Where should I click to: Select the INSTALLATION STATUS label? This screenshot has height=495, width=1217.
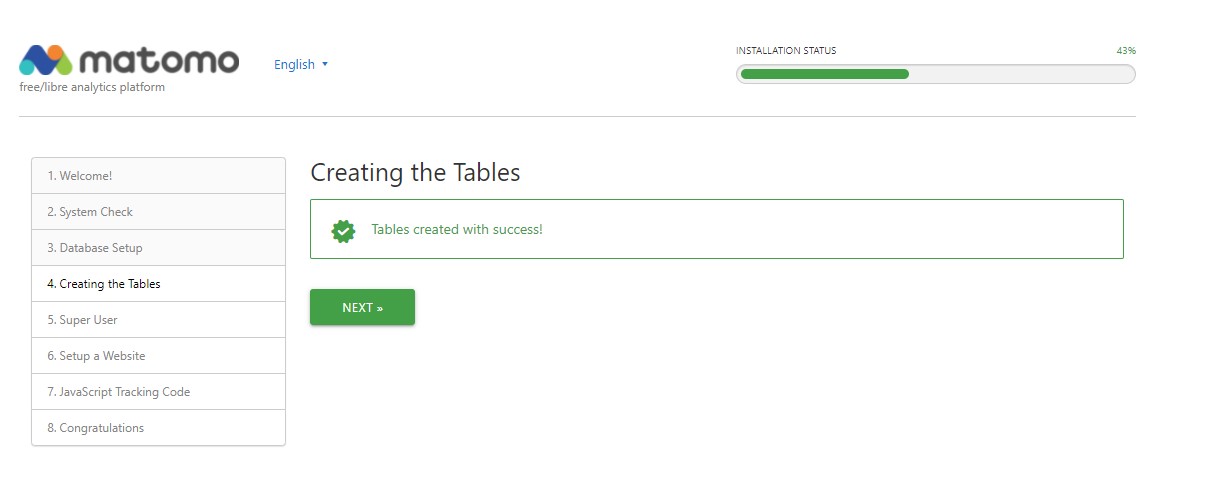click(x=786, y=51)
